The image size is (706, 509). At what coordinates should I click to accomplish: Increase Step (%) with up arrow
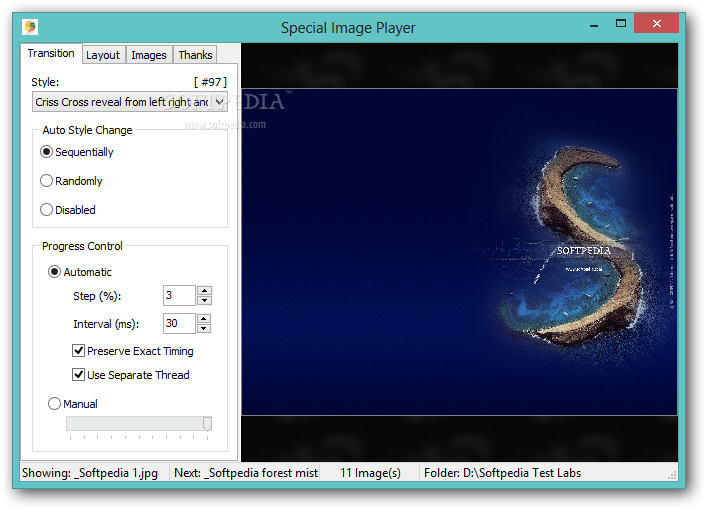[x=204, y=291]
